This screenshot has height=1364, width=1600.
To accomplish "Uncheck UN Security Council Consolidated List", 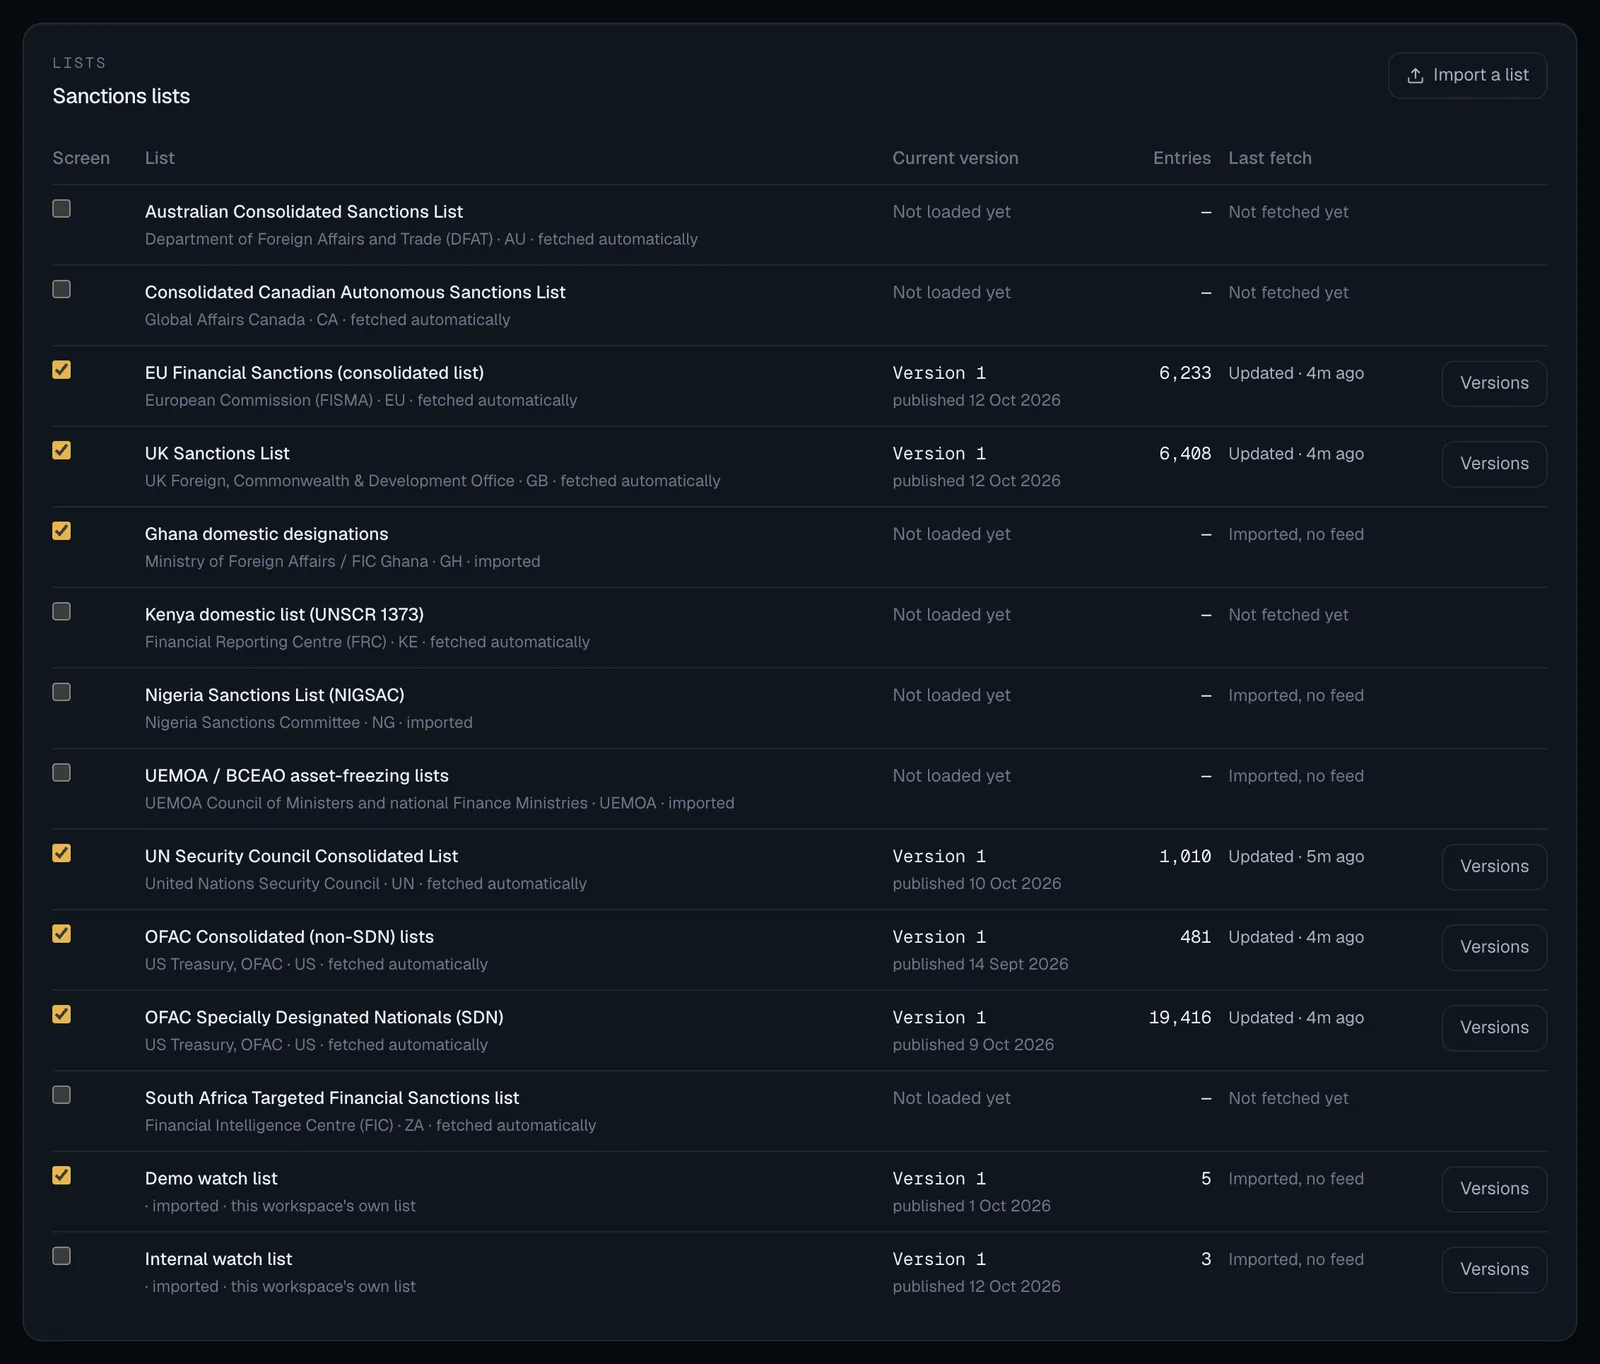I will (62, 853).
